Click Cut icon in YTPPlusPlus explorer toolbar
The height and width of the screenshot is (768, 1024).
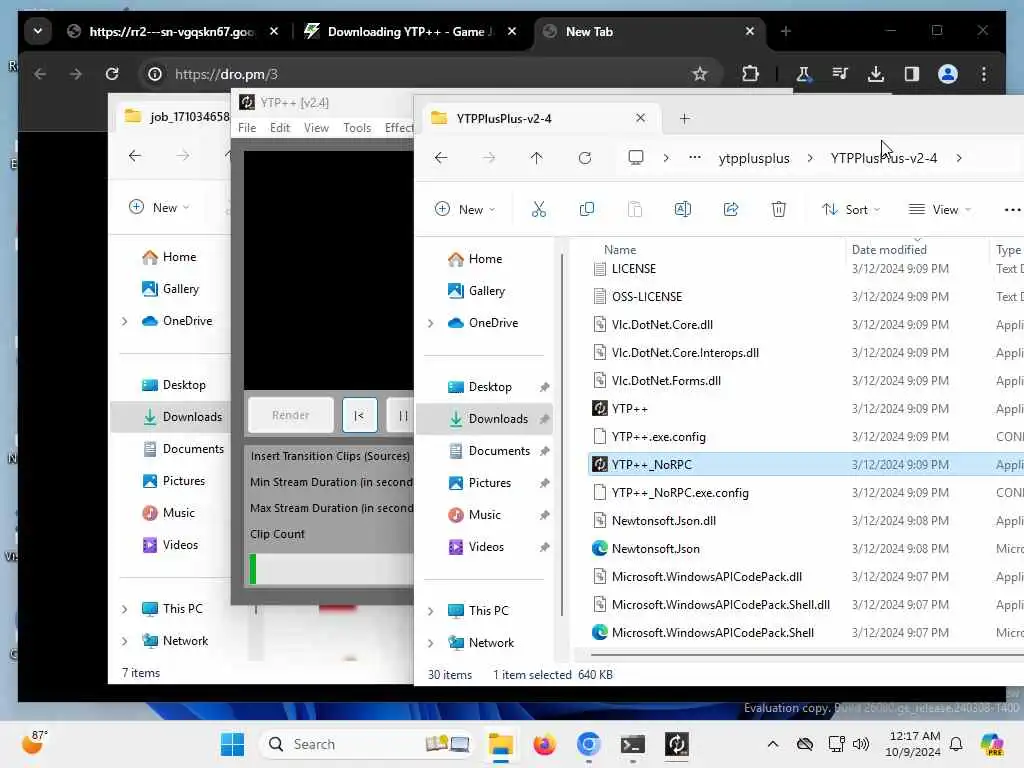[x=538, y=210]
